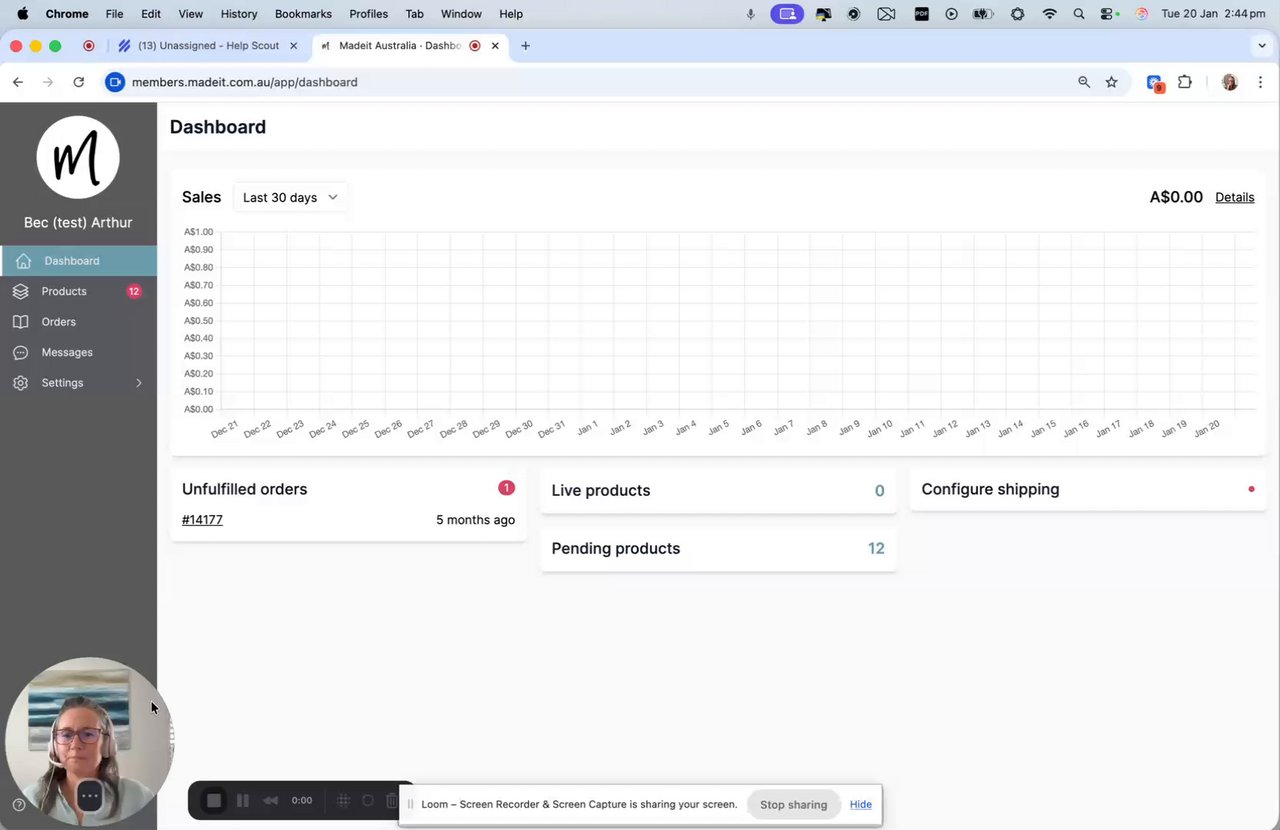The width and height of the screenshot is (1280, 830).
Task: Open the Chrome Extensions puzzle icon
Action: (1185, 82)
